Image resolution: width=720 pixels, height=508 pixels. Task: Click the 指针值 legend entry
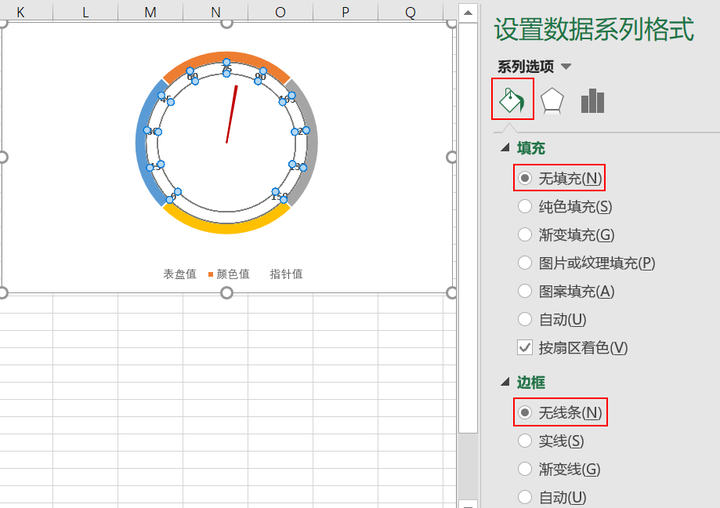[x=286, y=274]
